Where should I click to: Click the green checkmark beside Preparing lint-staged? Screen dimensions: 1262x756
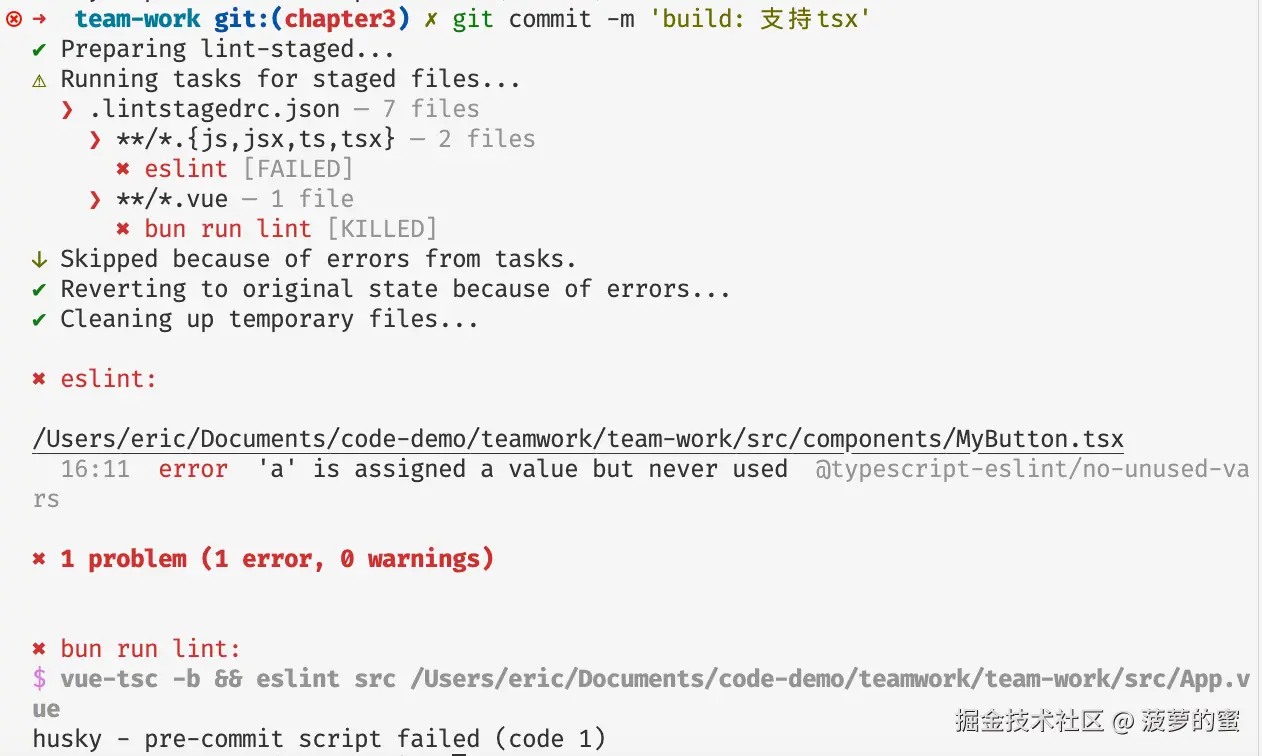pyautogui.click(x=39, y=50)
